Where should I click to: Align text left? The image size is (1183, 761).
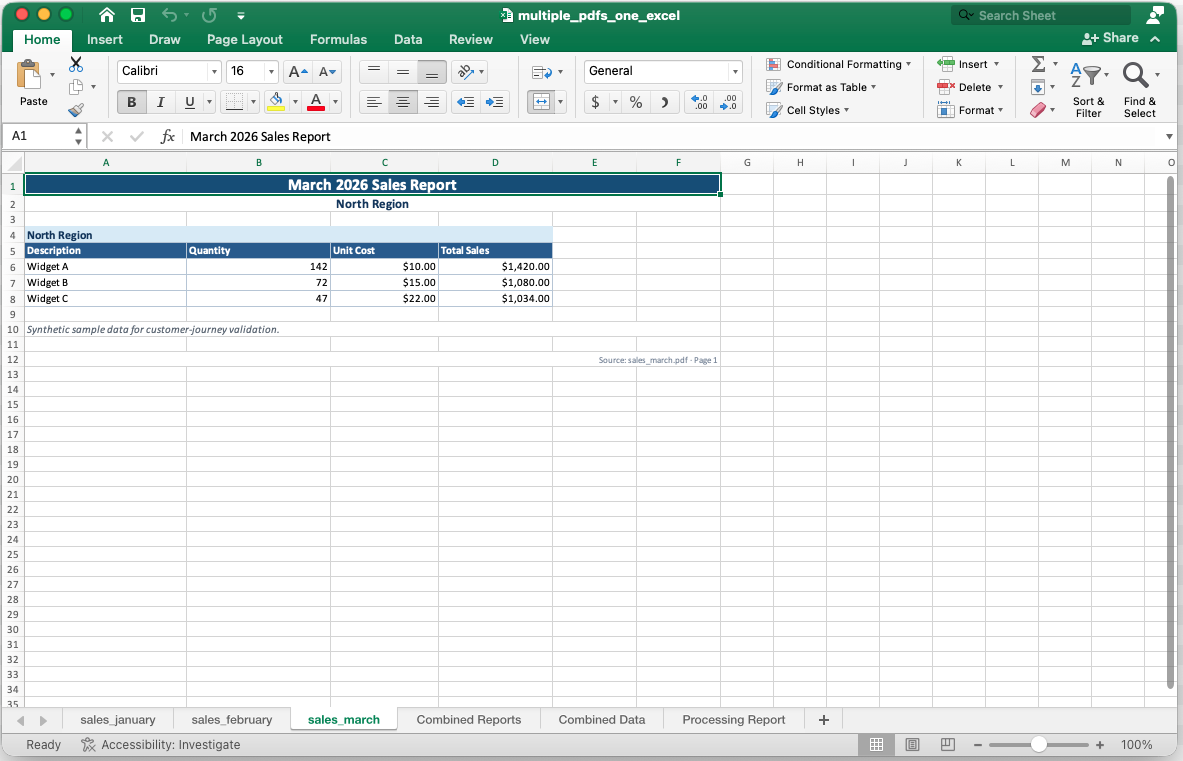coord(373,102)
